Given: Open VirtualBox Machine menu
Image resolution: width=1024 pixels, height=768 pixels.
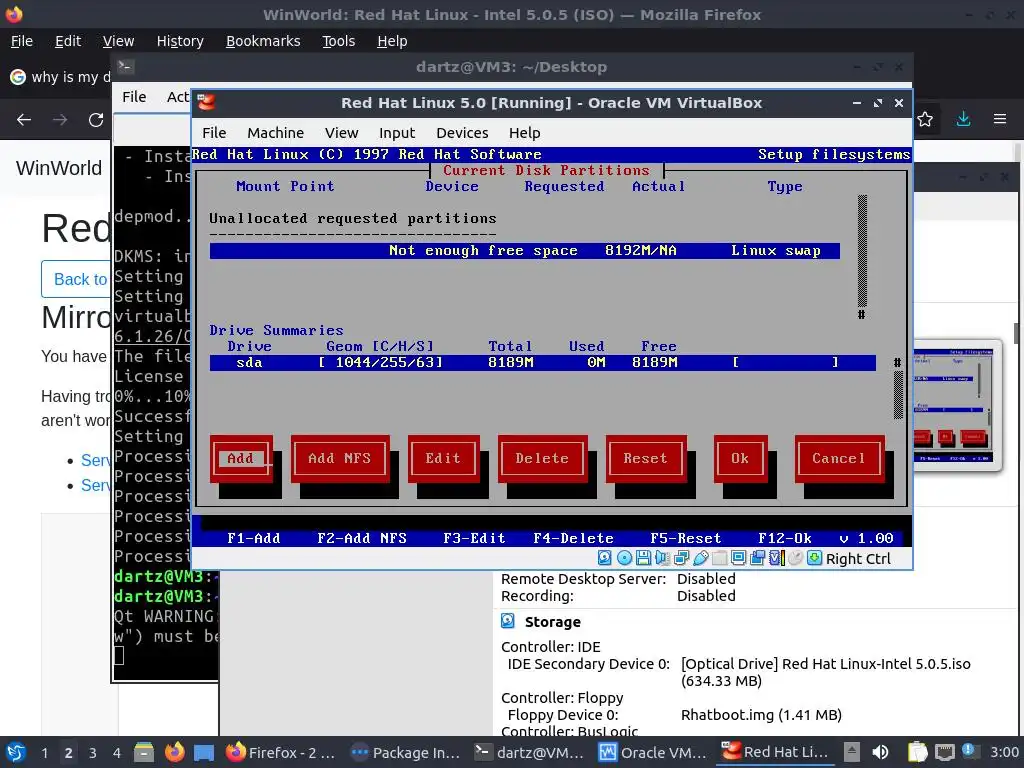Looking at the screenshot, I should 276,133.
